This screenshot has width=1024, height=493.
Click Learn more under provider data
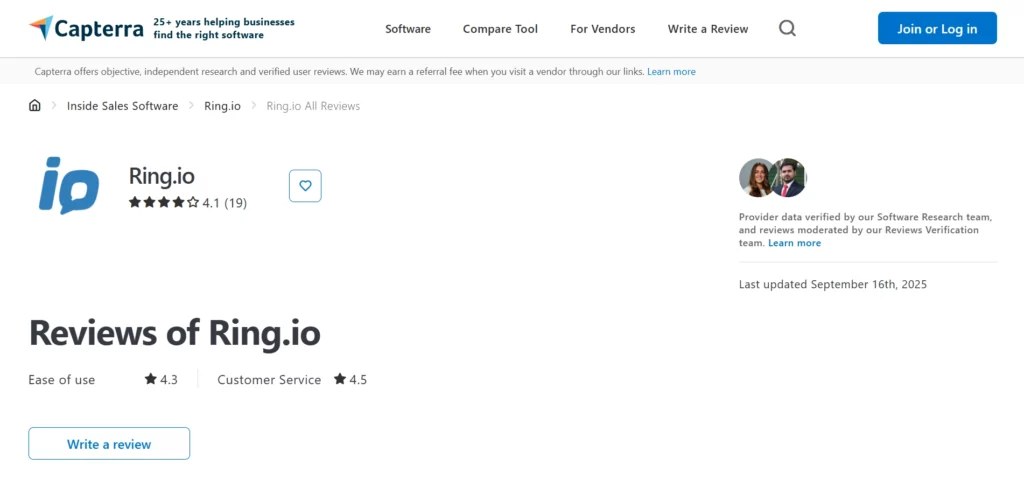794,243
